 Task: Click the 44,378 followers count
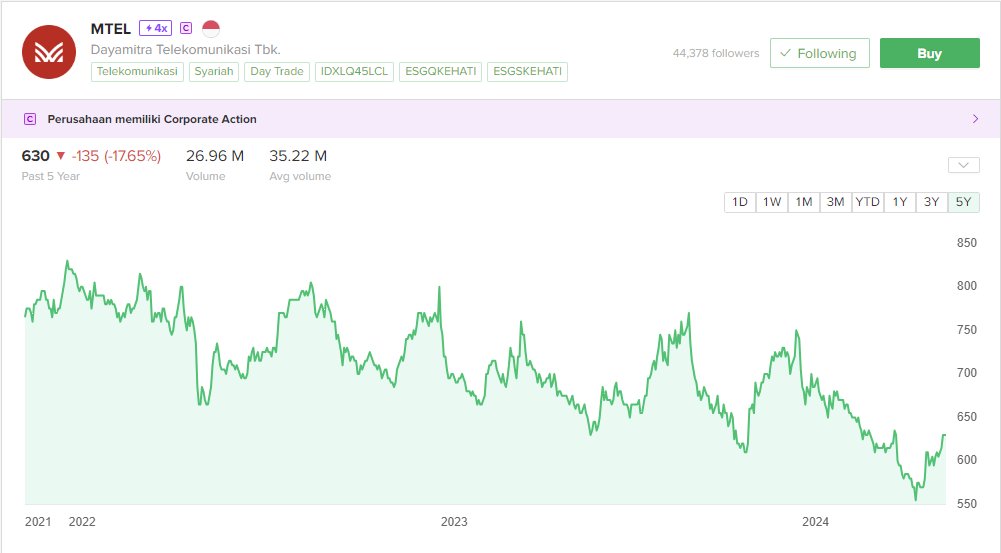pyautogui.click(x=716, y=54)
